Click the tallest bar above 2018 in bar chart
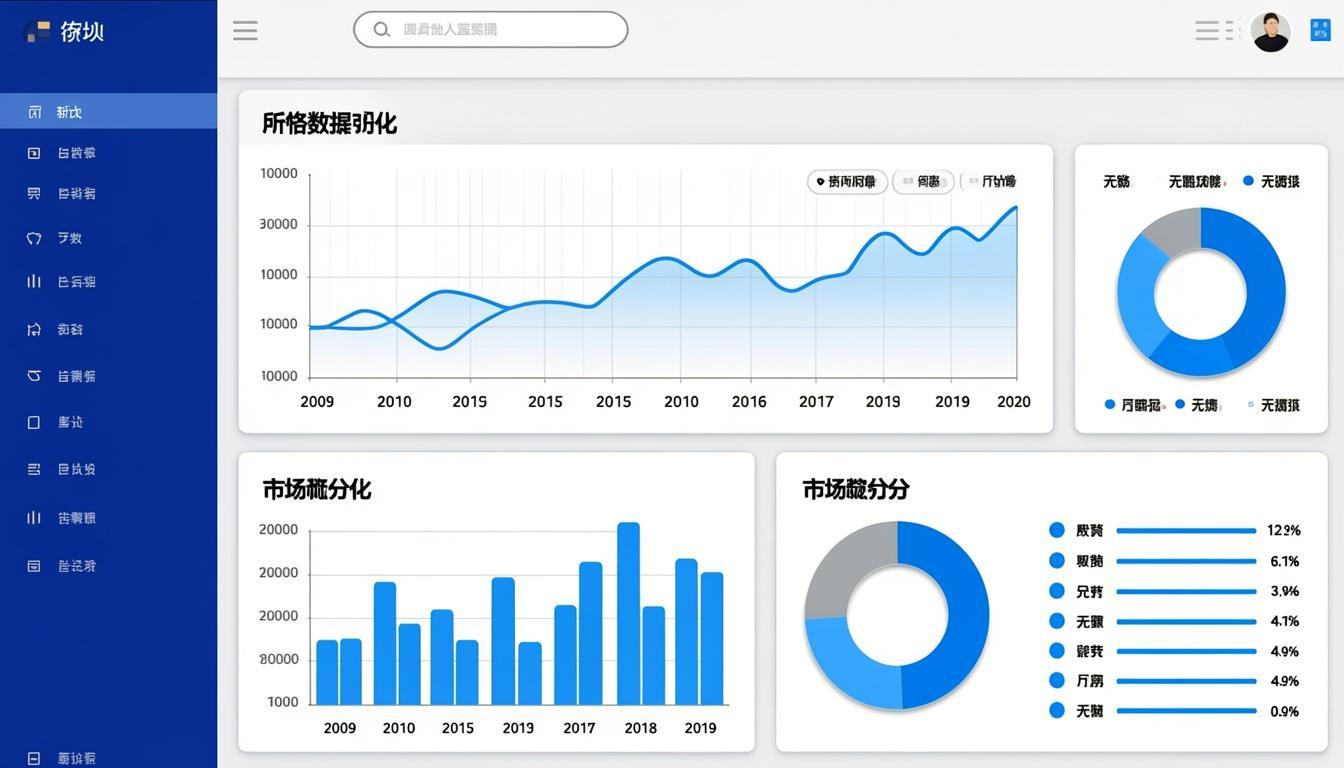Viewport: 1344px width, 768px height. pos(628,613)
